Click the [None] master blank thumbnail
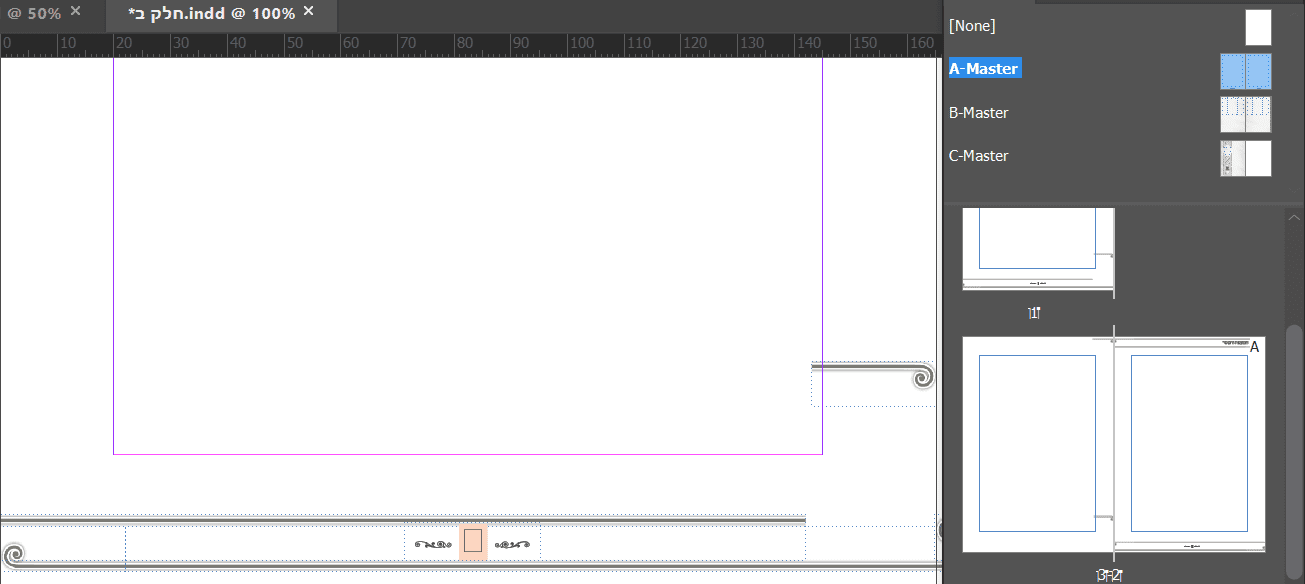 (1258, 27)
